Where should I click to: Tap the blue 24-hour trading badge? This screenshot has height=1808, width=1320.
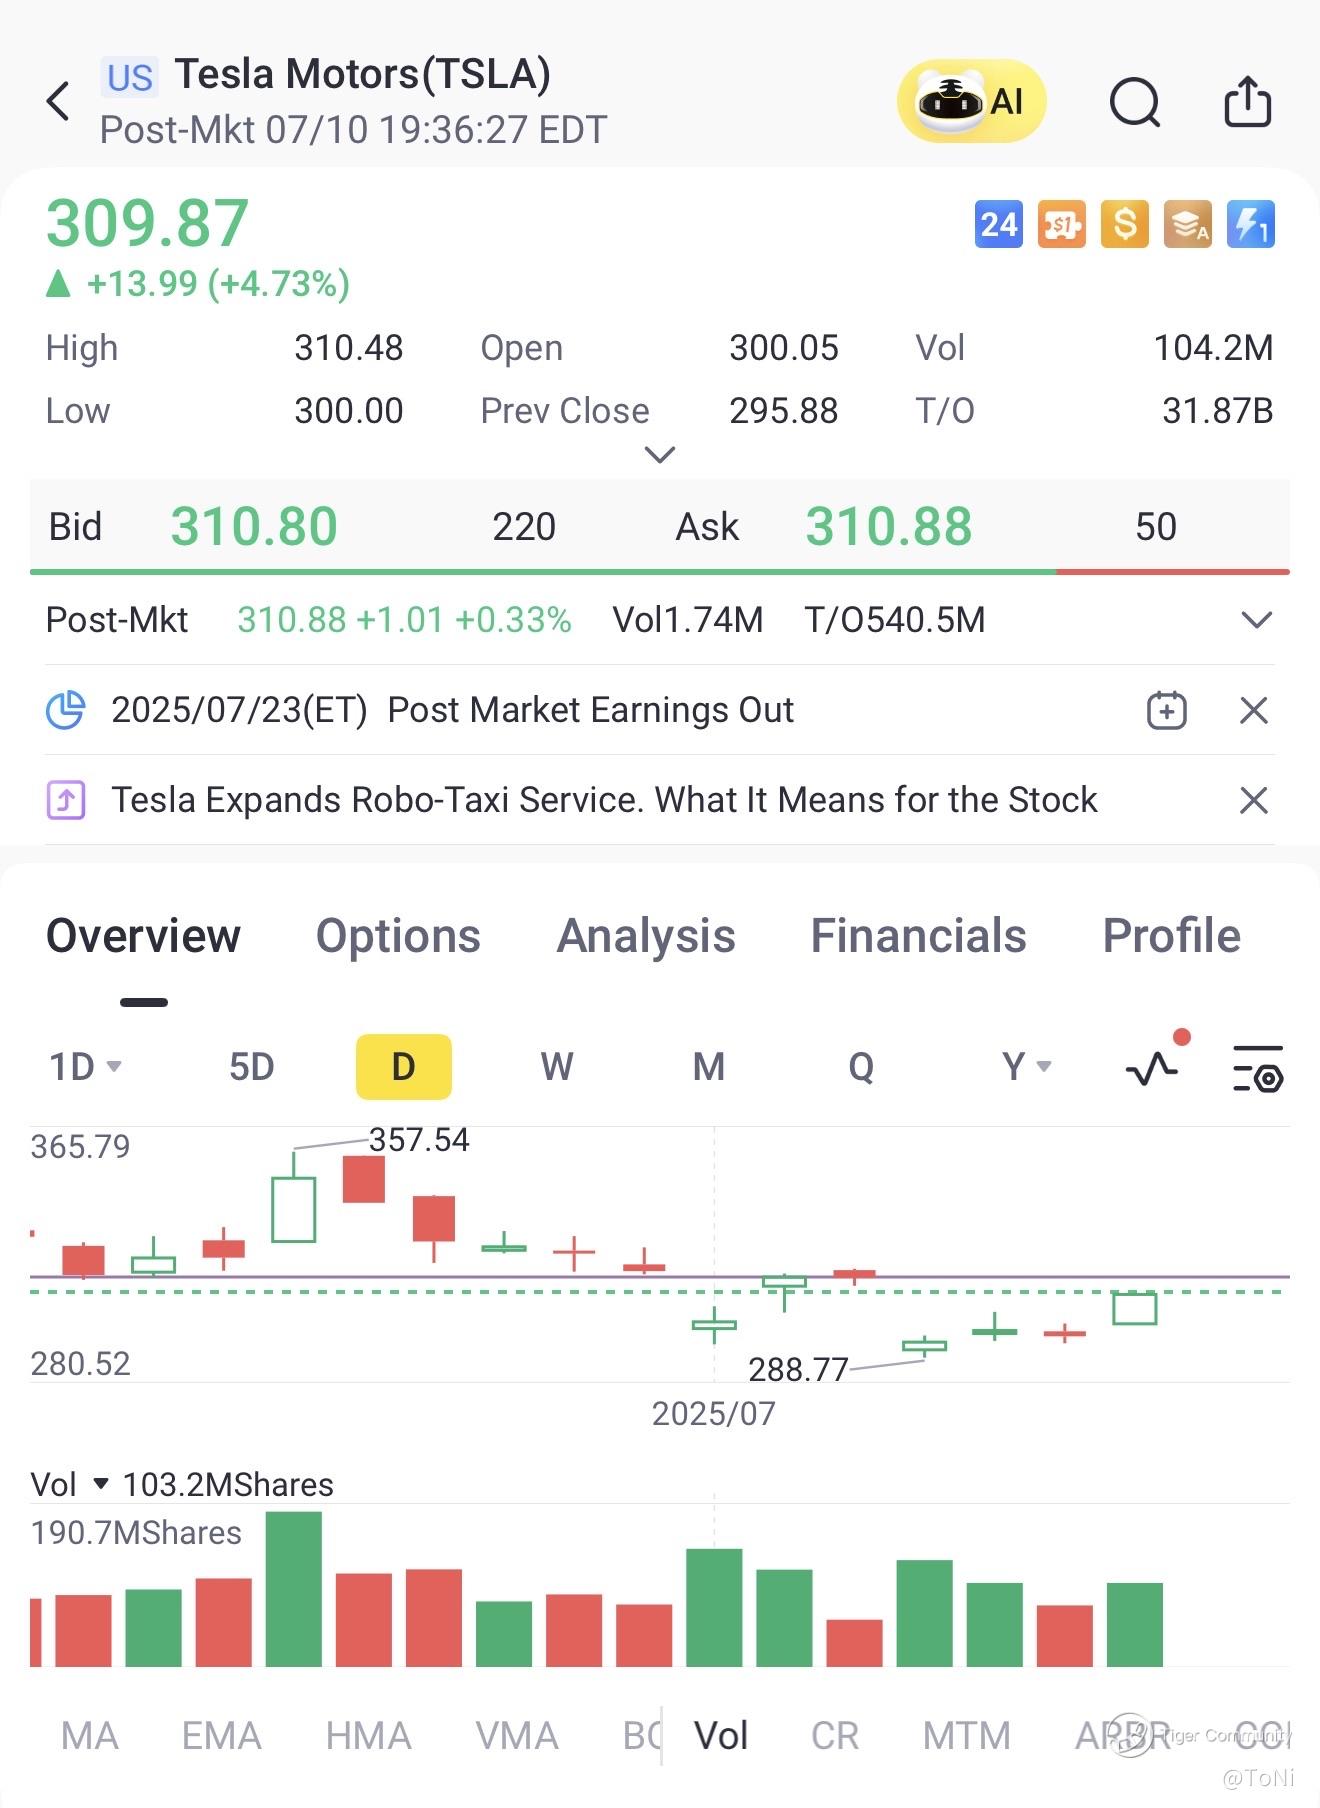pyautogui.click(x=998, y=224)
